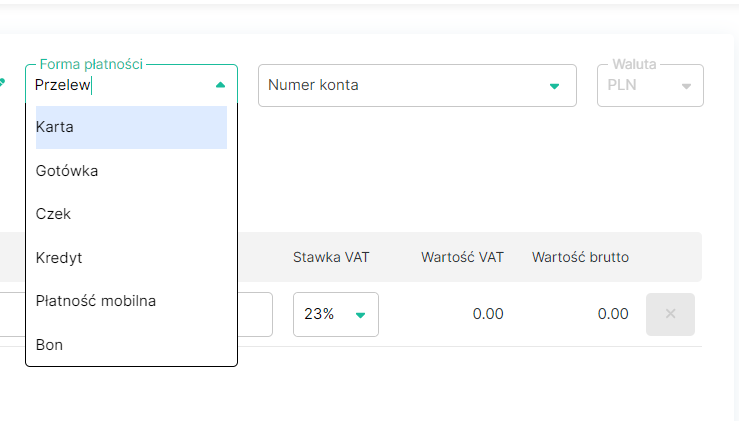This screenshot has height=421, width=739.
Task: Click the Forma płatności text field
Action: coord(115,86)
